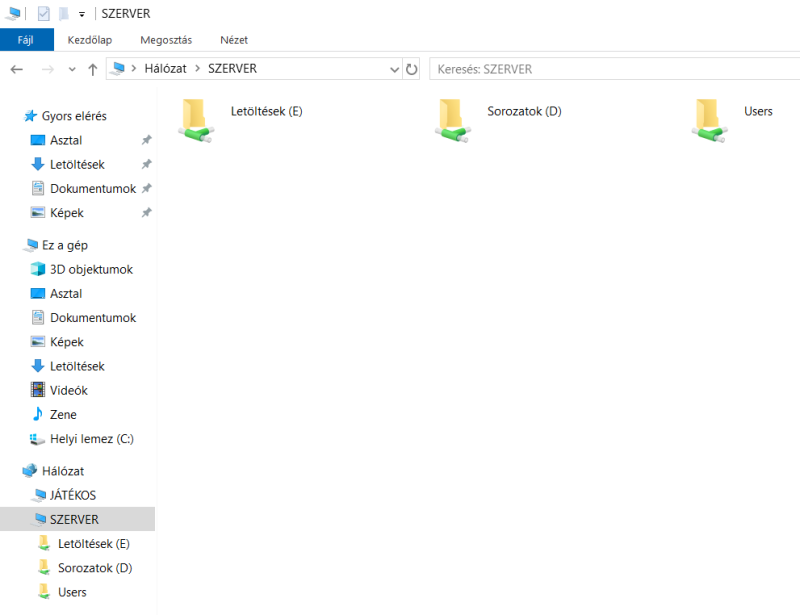This screenshot has width=800, height=615.
Task: Click the Keresés: SZERVER search box
Action: (614, 69)
